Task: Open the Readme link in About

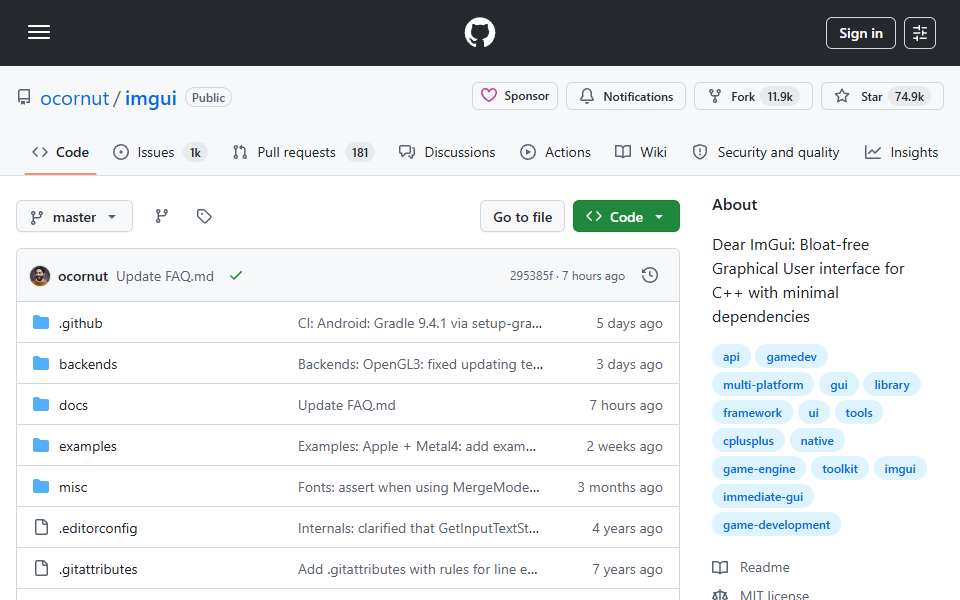Action: pos(751,568)
